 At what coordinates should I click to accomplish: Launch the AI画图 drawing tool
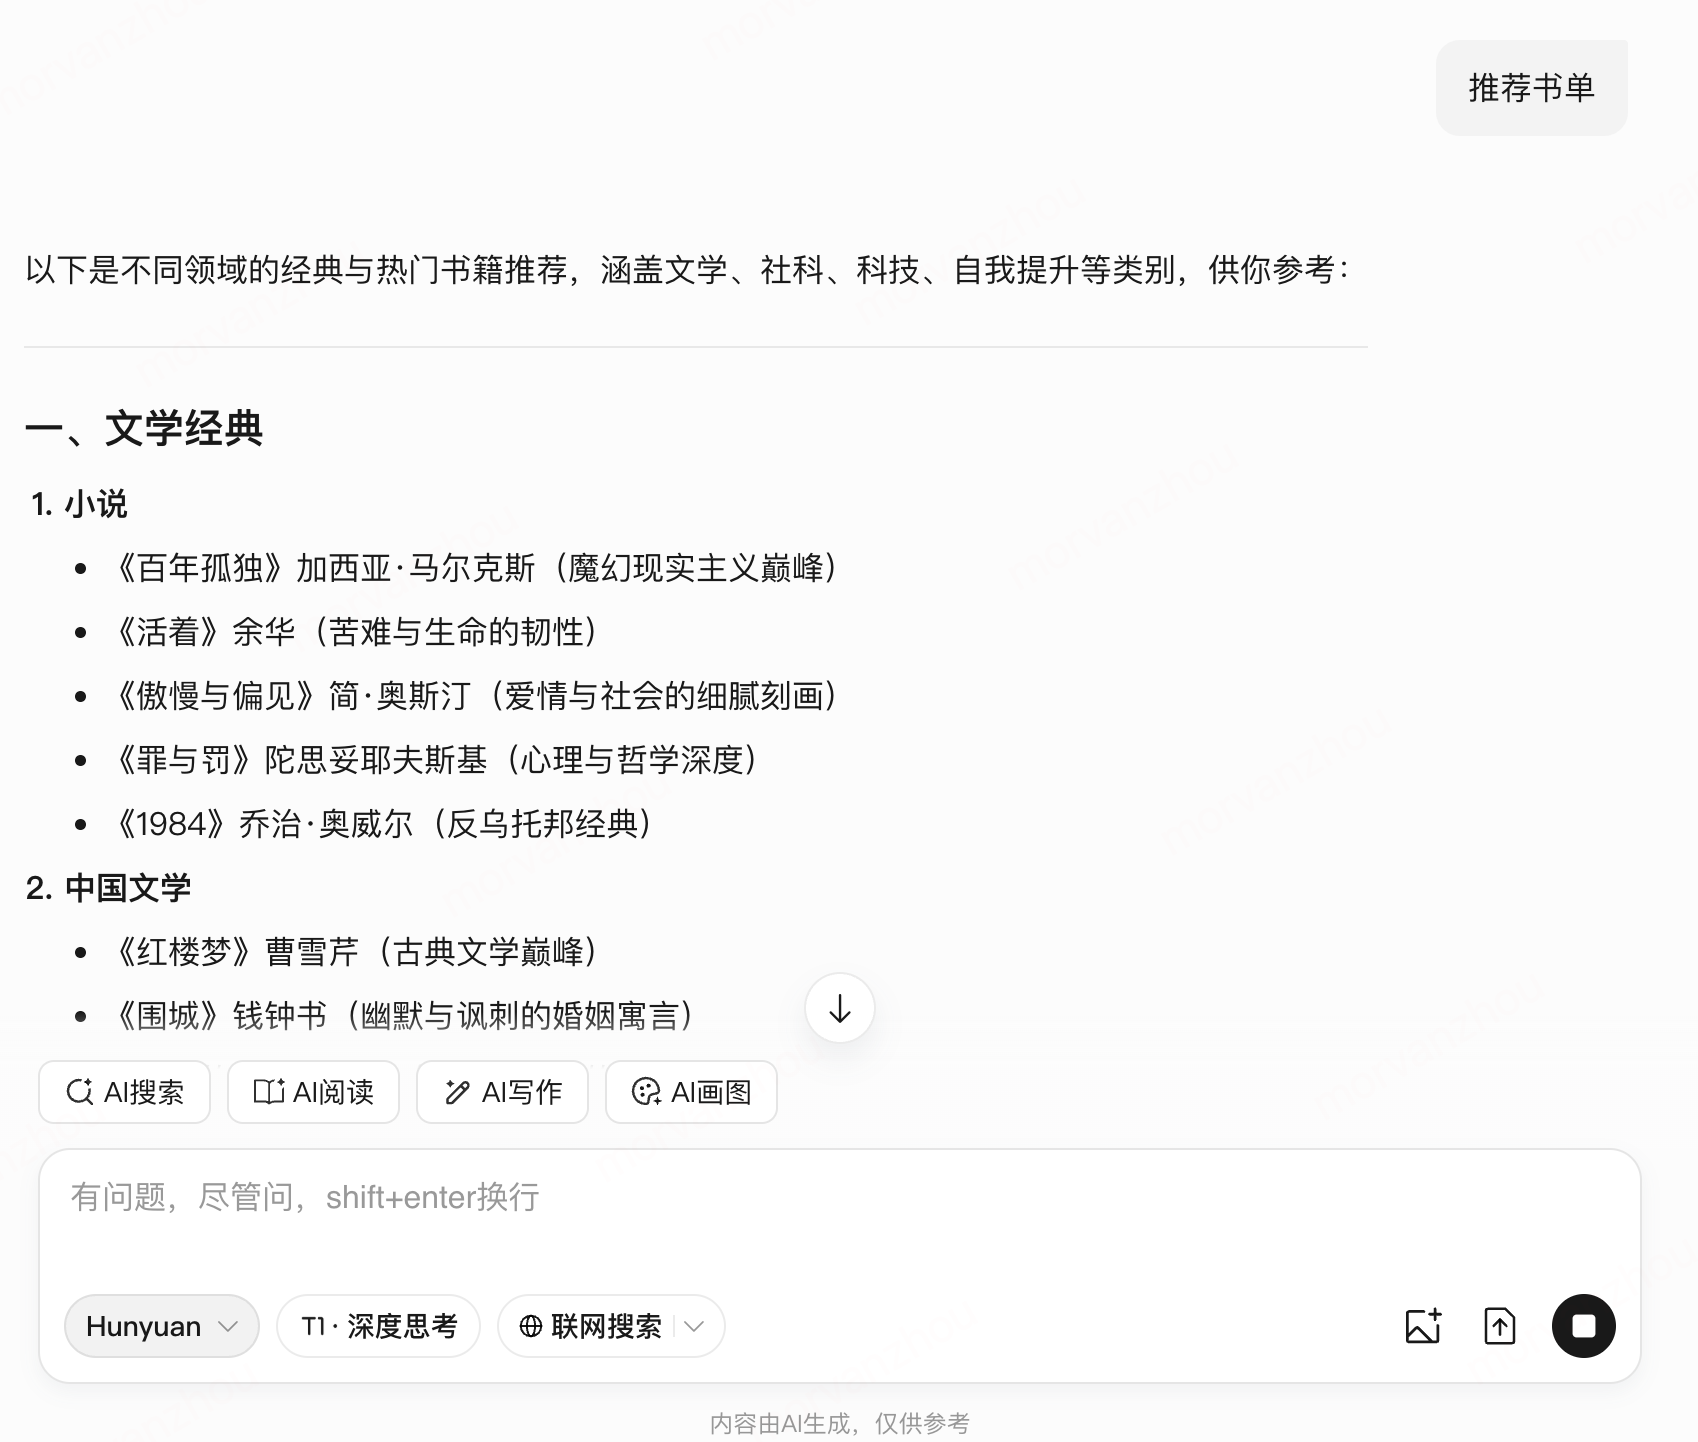691,1092
